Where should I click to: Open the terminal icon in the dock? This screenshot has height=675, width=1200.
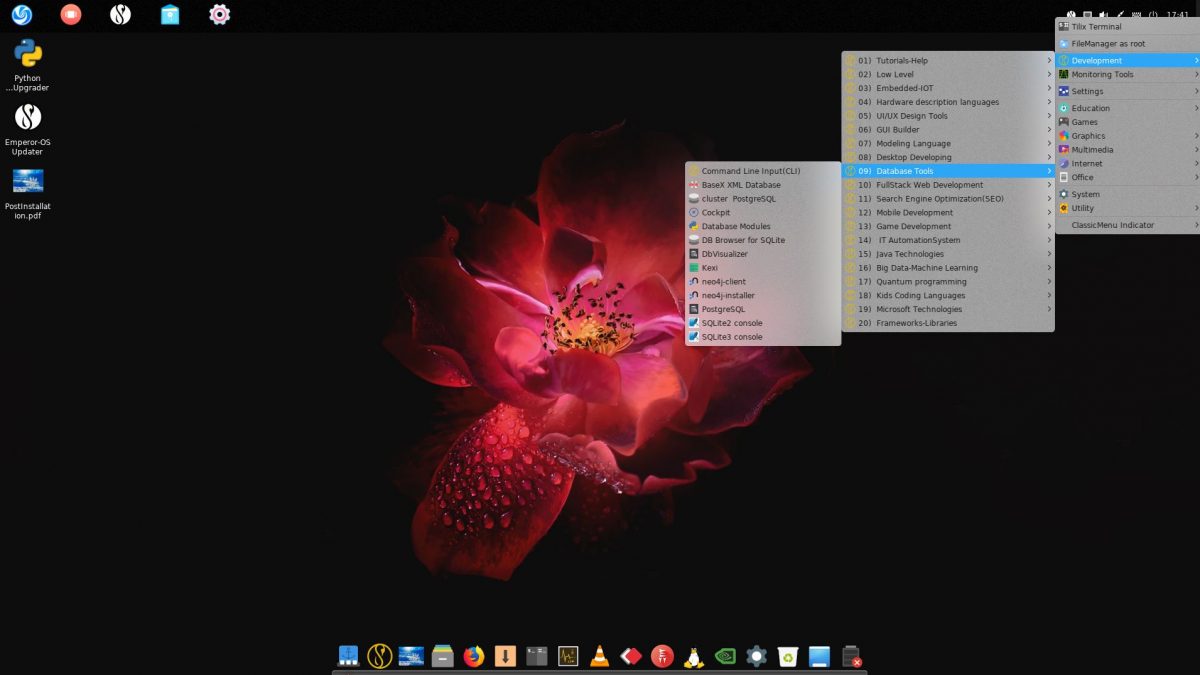tap(537, 656)
